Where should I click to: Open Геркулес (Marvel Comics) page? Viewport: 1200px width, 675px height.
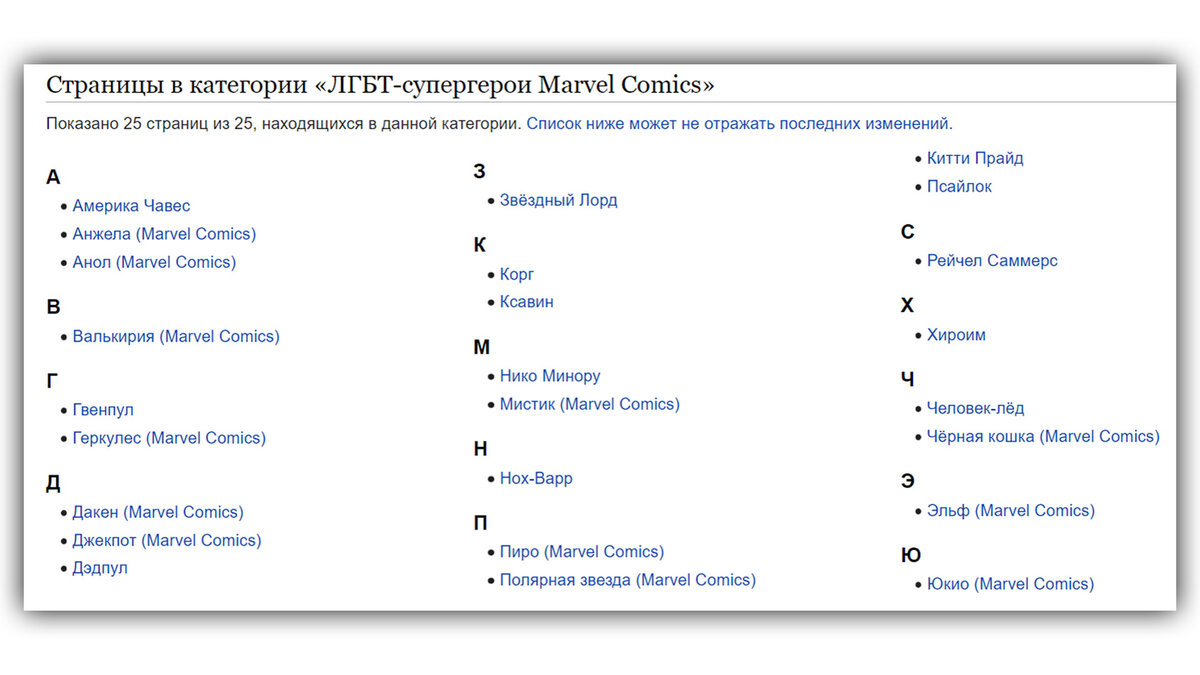click(x=169, y=438)
